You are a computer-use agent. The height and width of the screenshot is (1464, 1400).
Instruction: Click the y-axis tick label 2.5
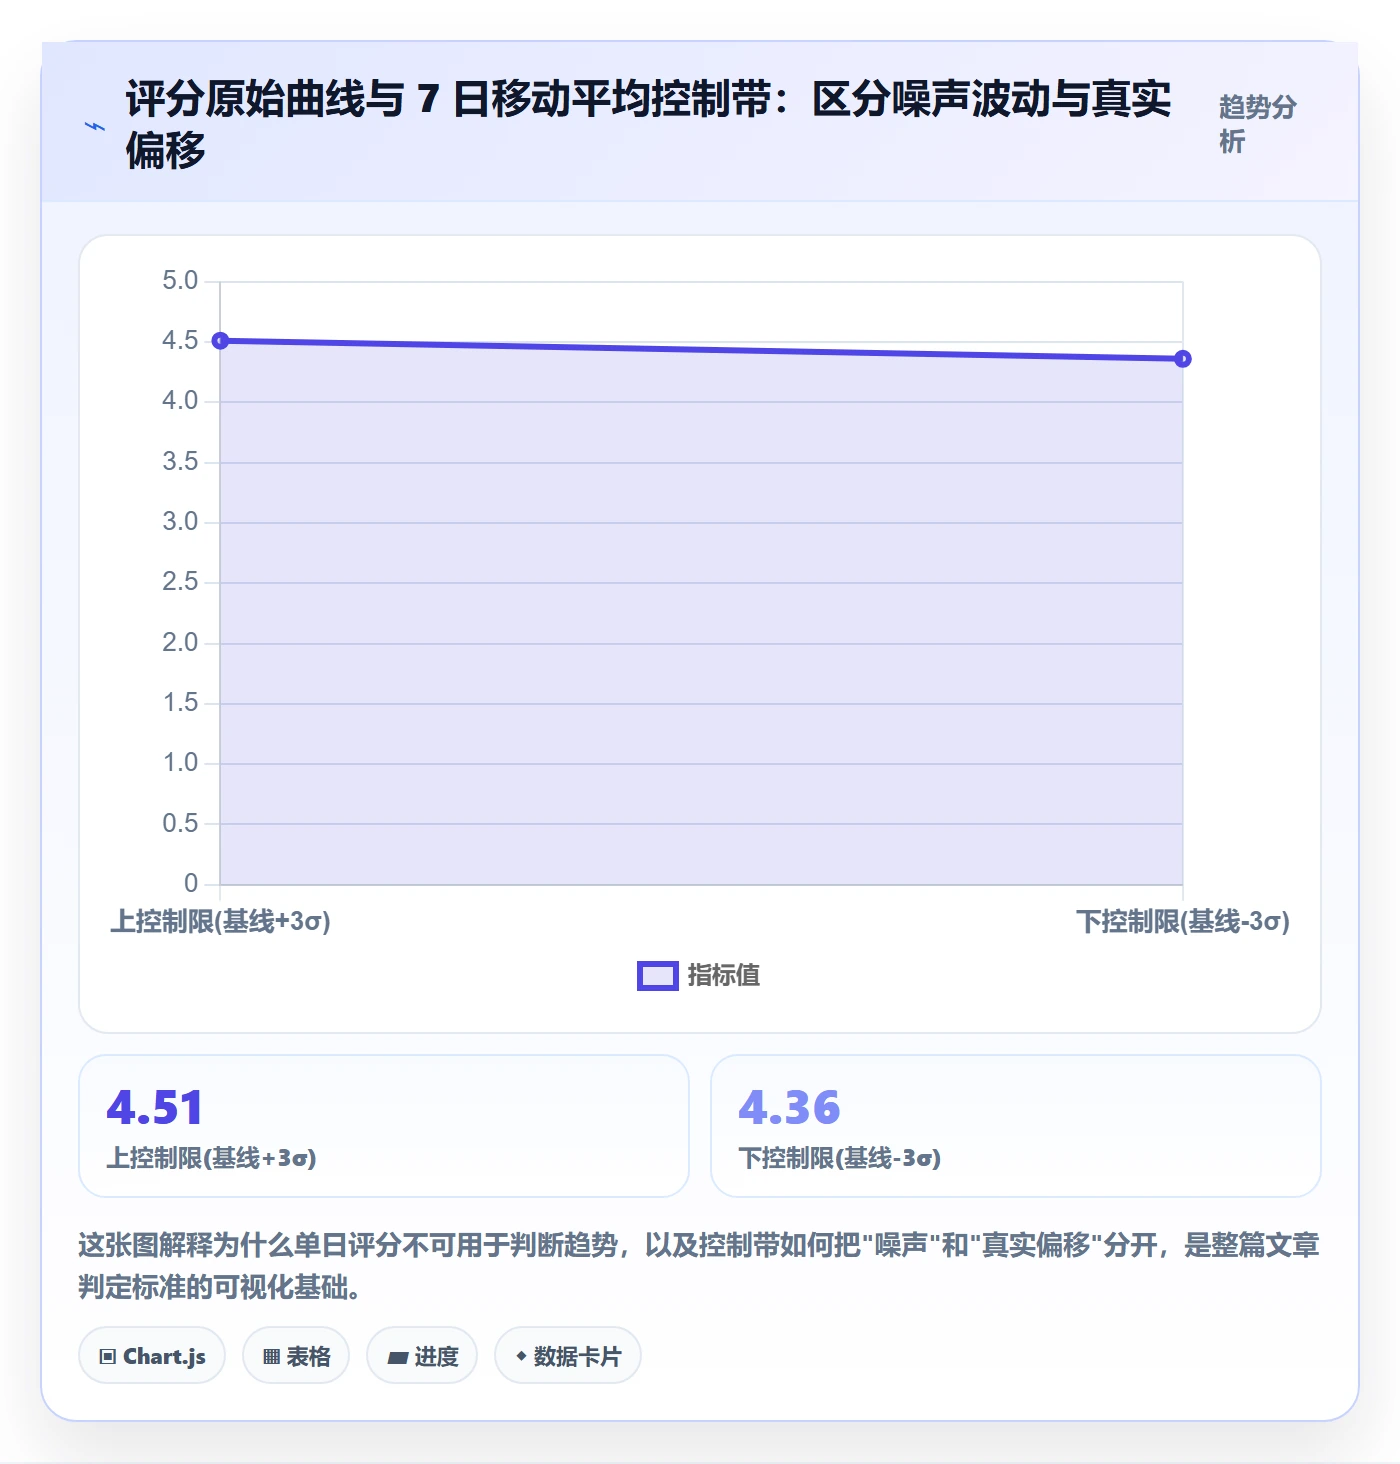tap(180, 582)
